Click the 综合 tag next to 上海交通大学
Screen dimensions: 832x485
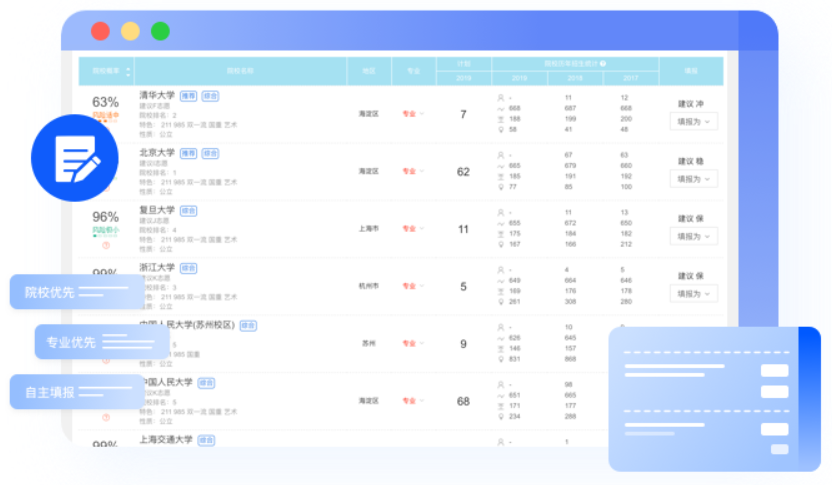point(206,440)
